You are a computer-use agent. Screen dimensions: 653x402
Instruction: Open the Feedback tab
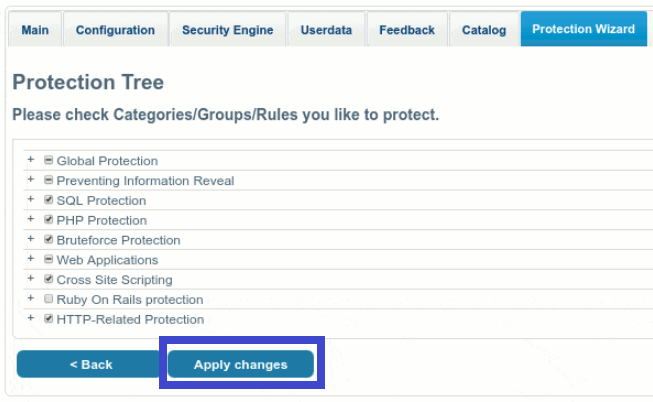(x=407, y=30)
